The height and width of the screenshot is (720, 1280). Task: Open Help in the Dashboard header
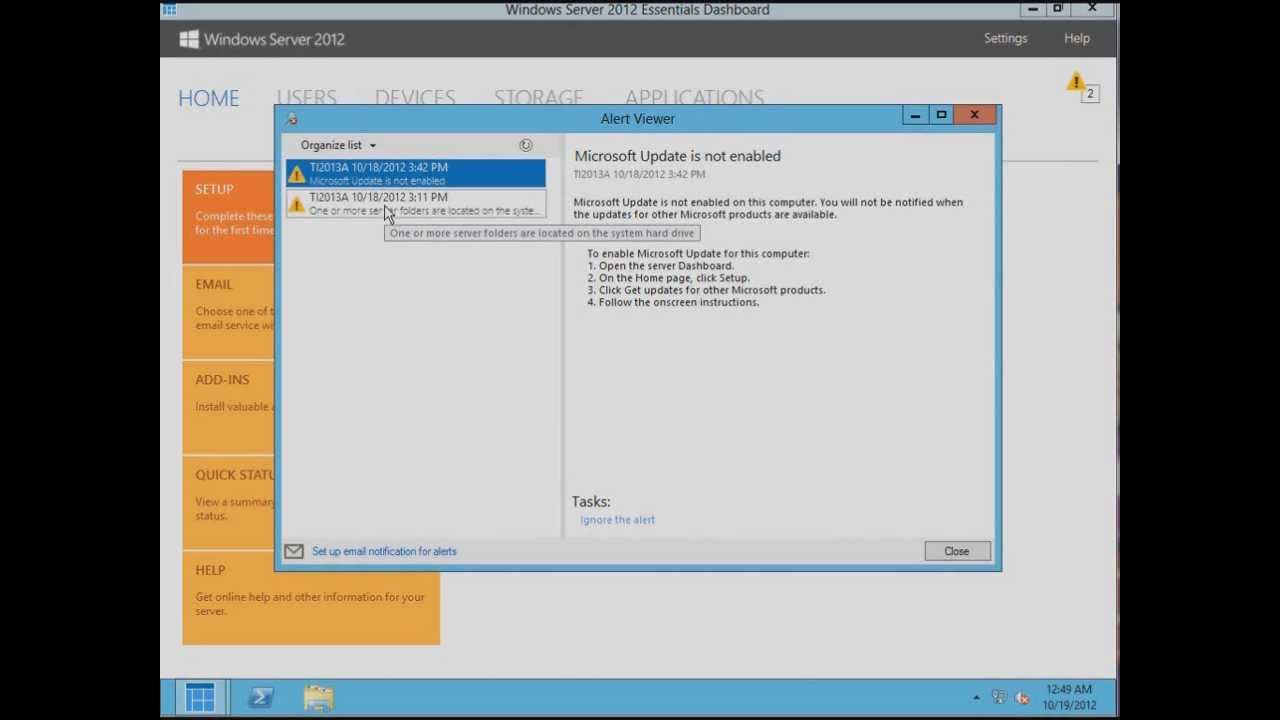1077,38
